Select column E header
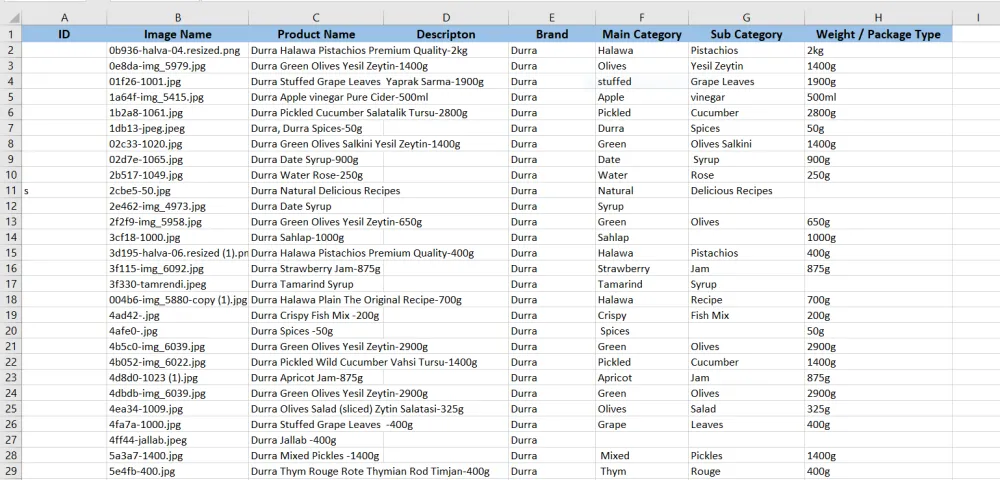 pyautogui.click(x=552, y=18)
